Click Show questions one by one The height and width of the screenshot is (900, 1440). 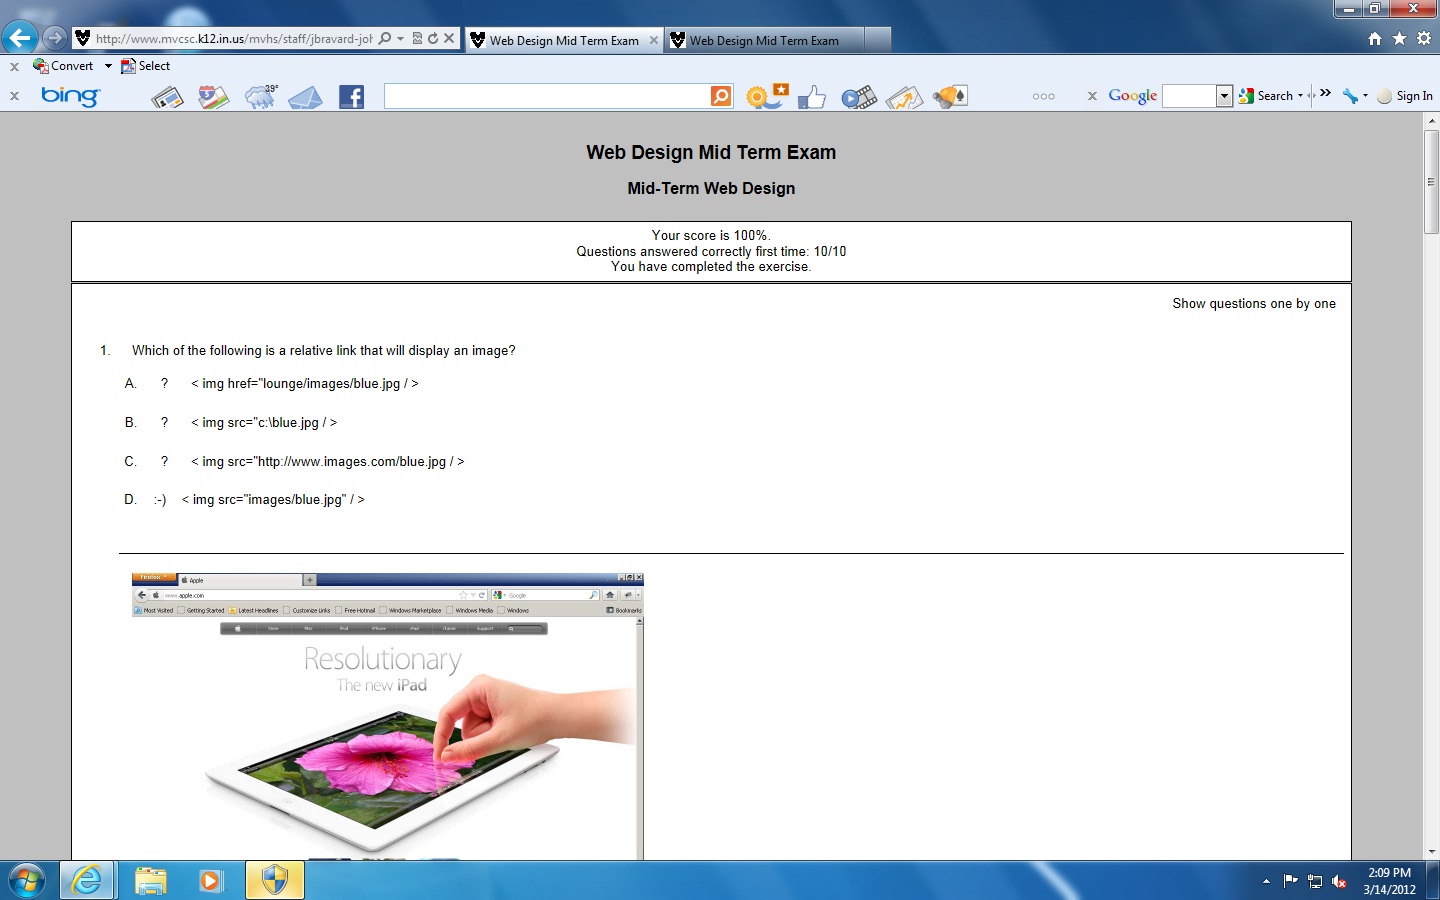(1253, 304)
